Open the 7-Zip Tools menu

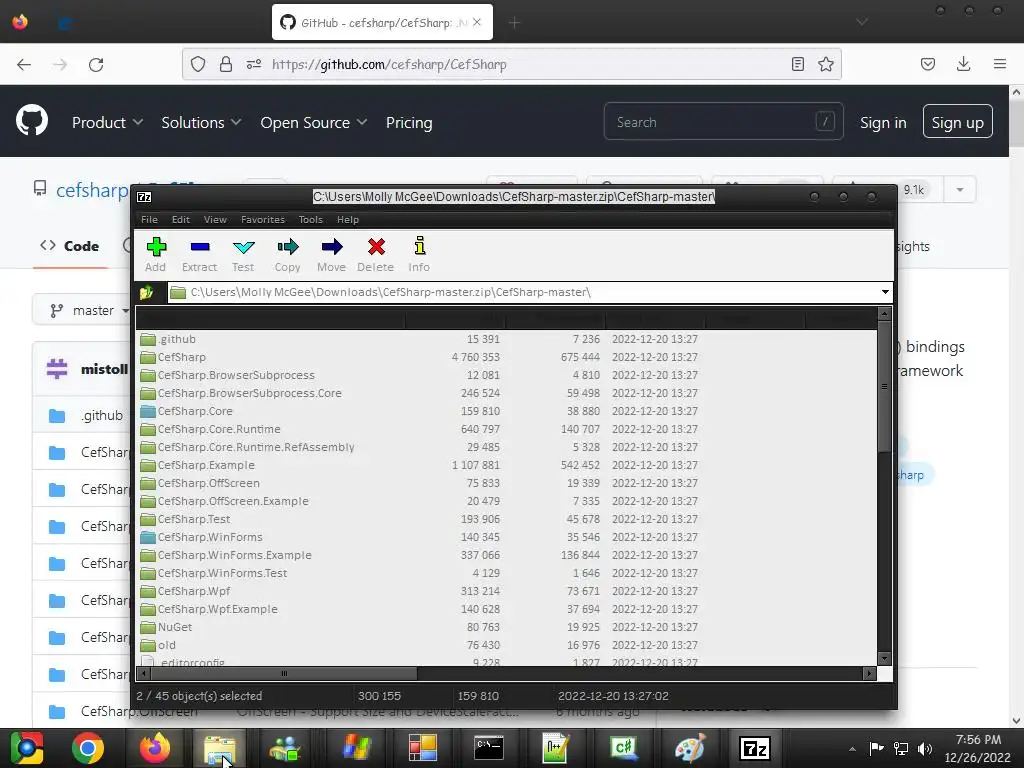[x=310, y=219]
